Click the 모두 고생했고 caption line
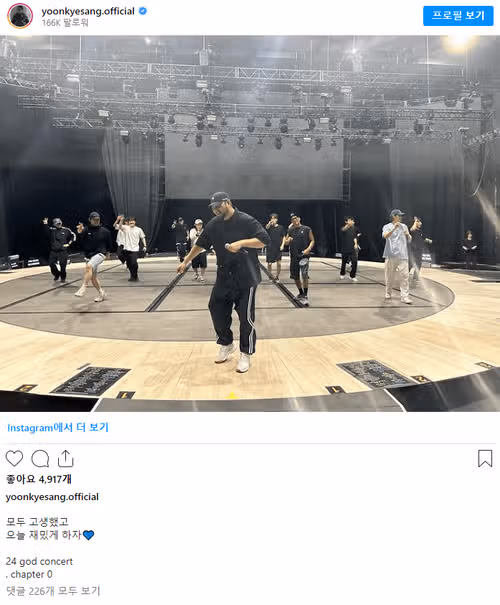 tap(37, 522)
